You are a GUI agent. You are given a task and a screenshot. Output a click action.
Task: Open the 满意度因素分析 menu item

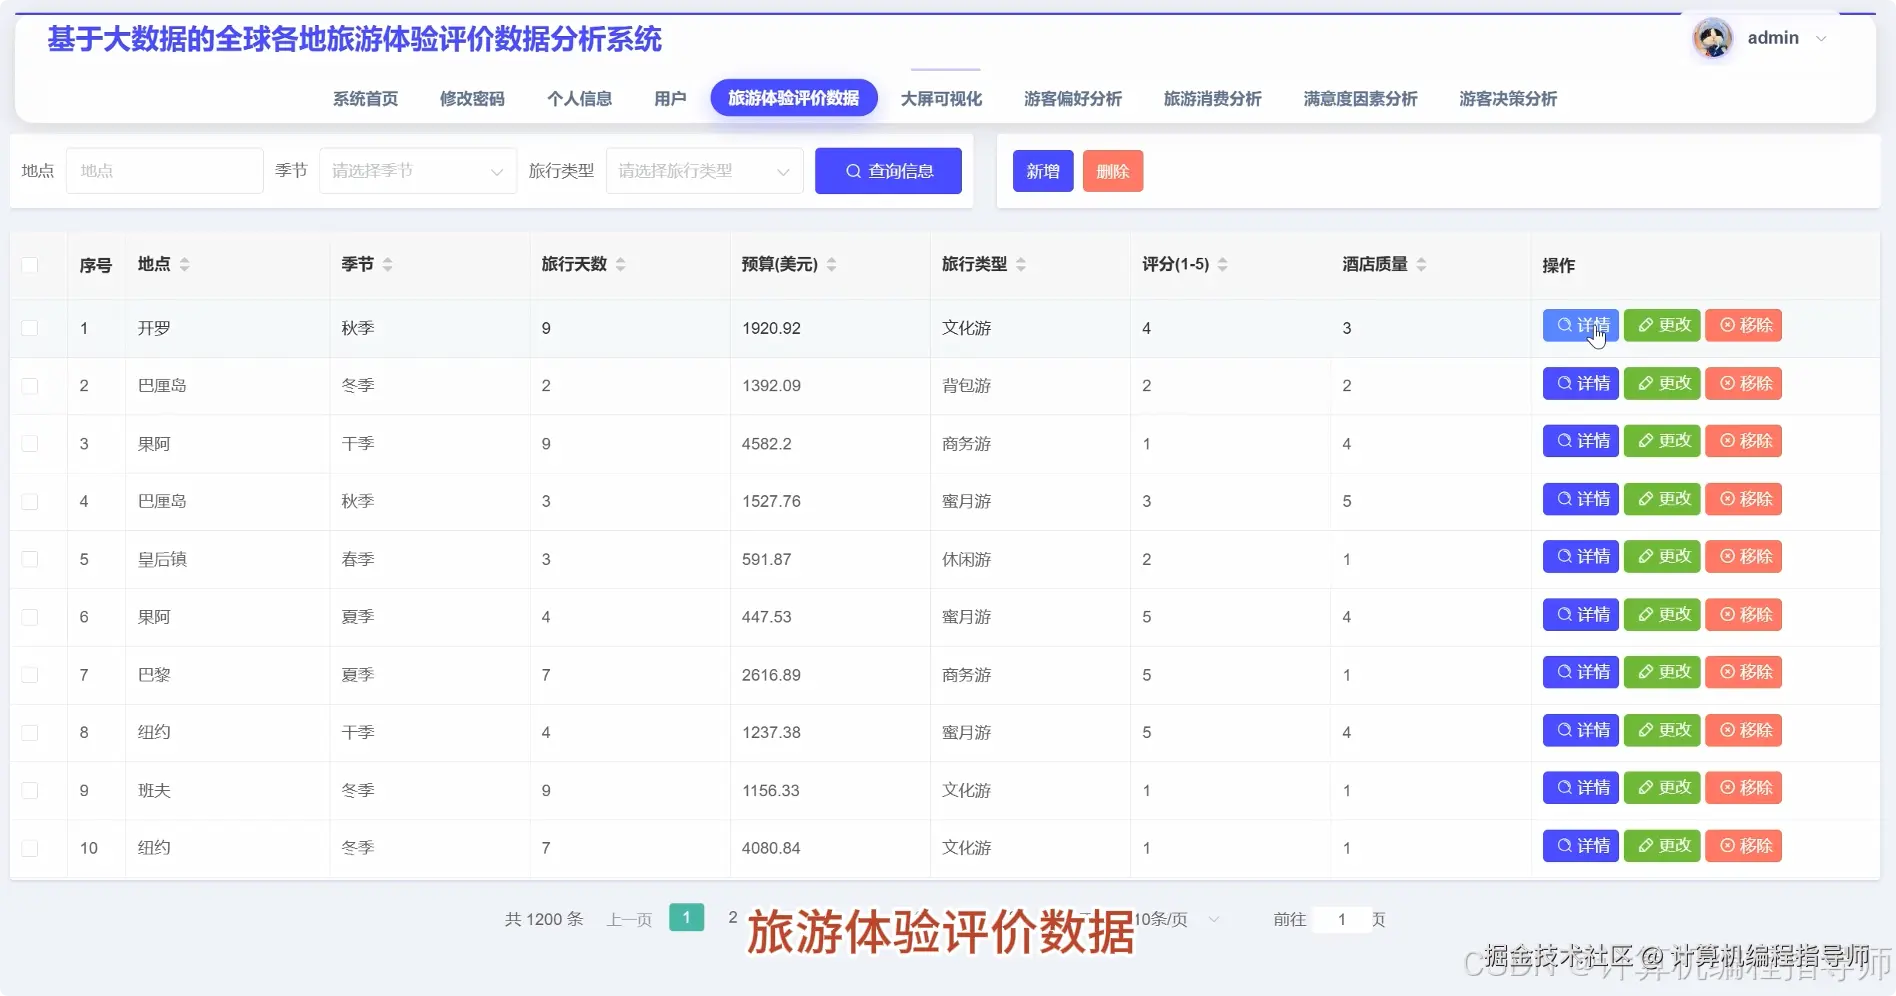tap(1359, 98)
